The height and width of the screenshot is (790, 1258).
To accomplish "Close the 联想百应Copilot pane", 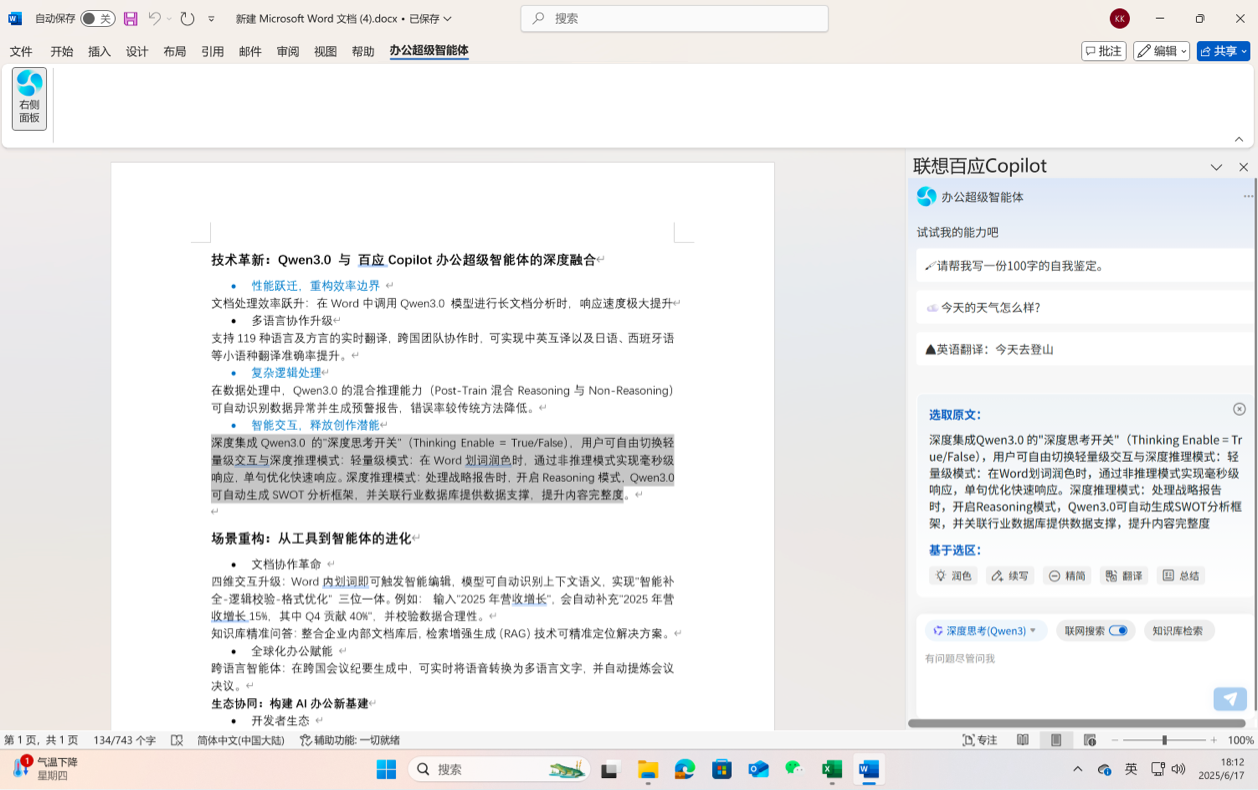I will [x=1243, y=167].
